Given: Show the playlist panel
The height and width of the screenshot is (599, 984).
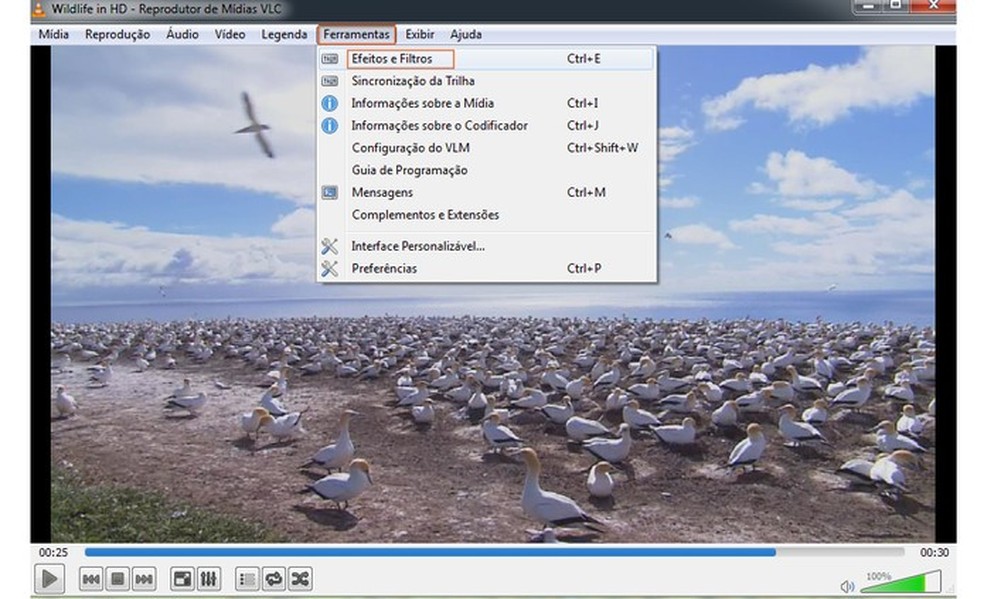Looking at the screenshot, I should point(247,578).
